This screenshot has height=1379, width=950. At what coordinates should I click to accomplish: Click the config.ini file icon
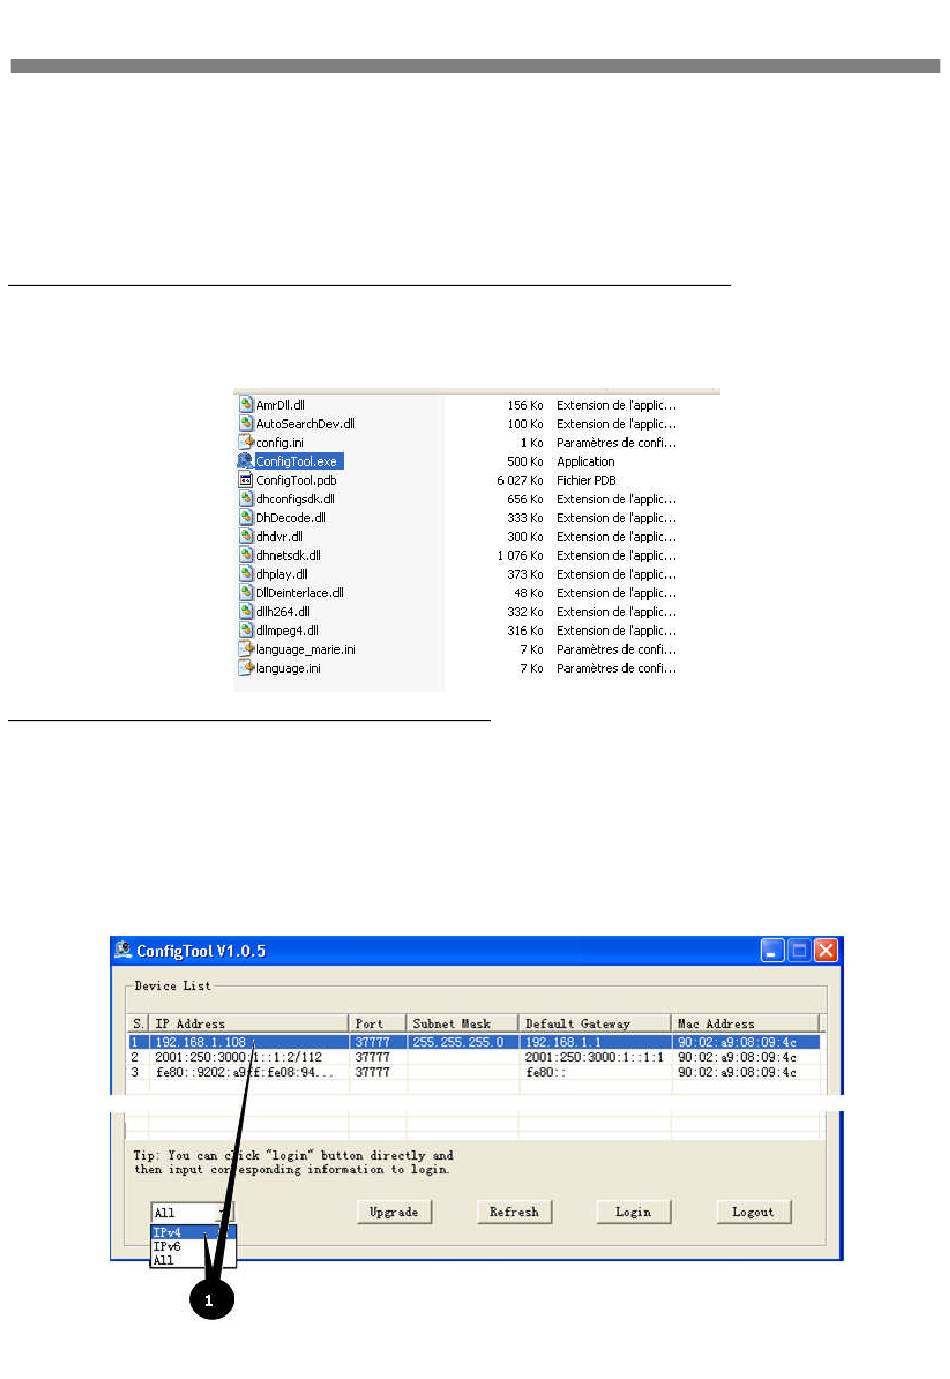coord(247,442)
